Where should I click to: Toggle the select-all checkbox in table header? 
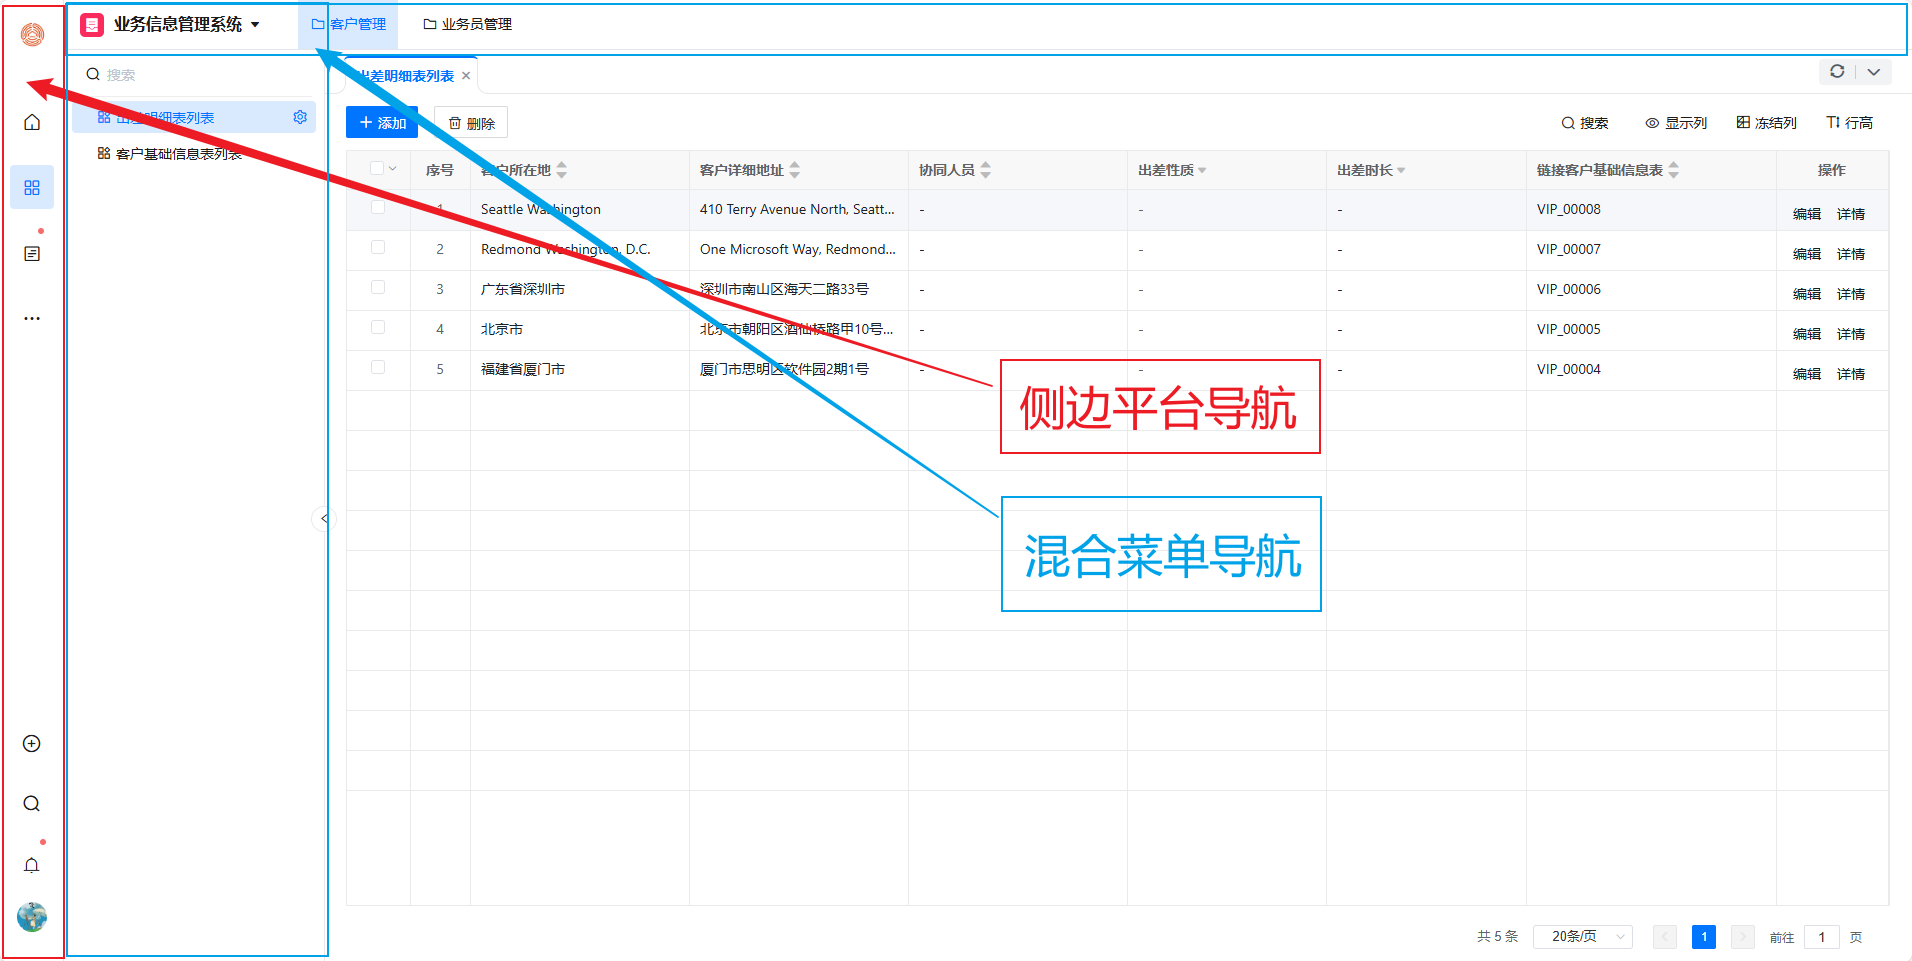point(378,169)
